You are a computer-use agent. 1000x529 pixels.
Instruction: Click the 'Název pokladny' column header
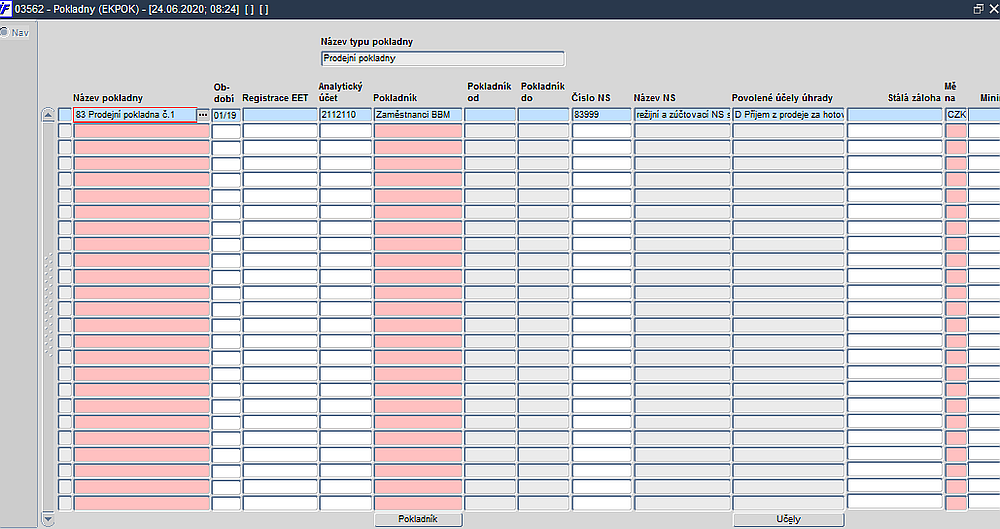(x=108, y=98)
